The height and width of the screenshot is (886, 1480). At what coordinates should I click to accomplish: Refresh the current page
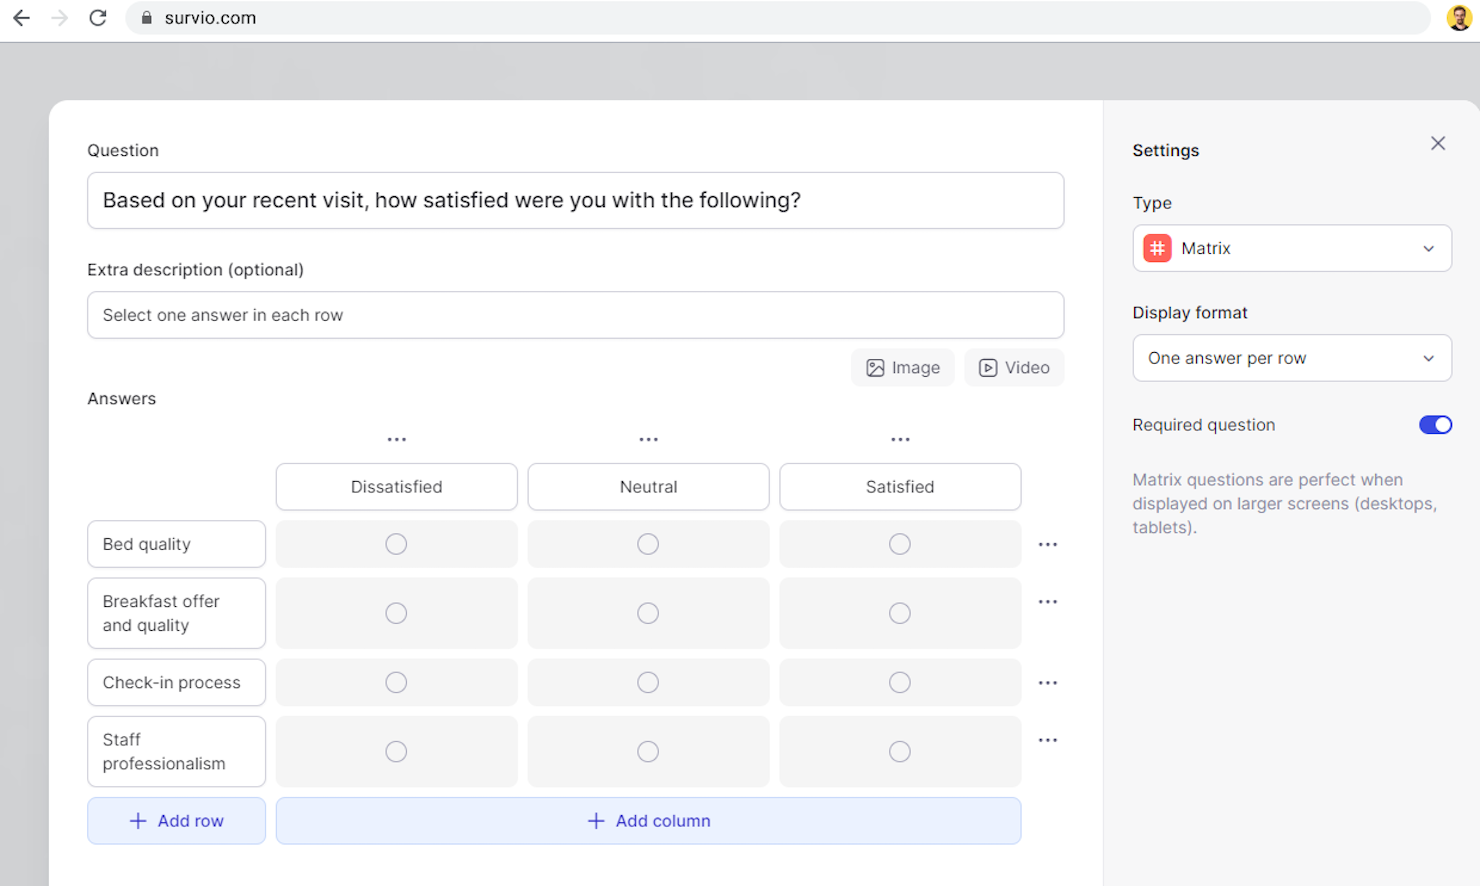[97, 17]
